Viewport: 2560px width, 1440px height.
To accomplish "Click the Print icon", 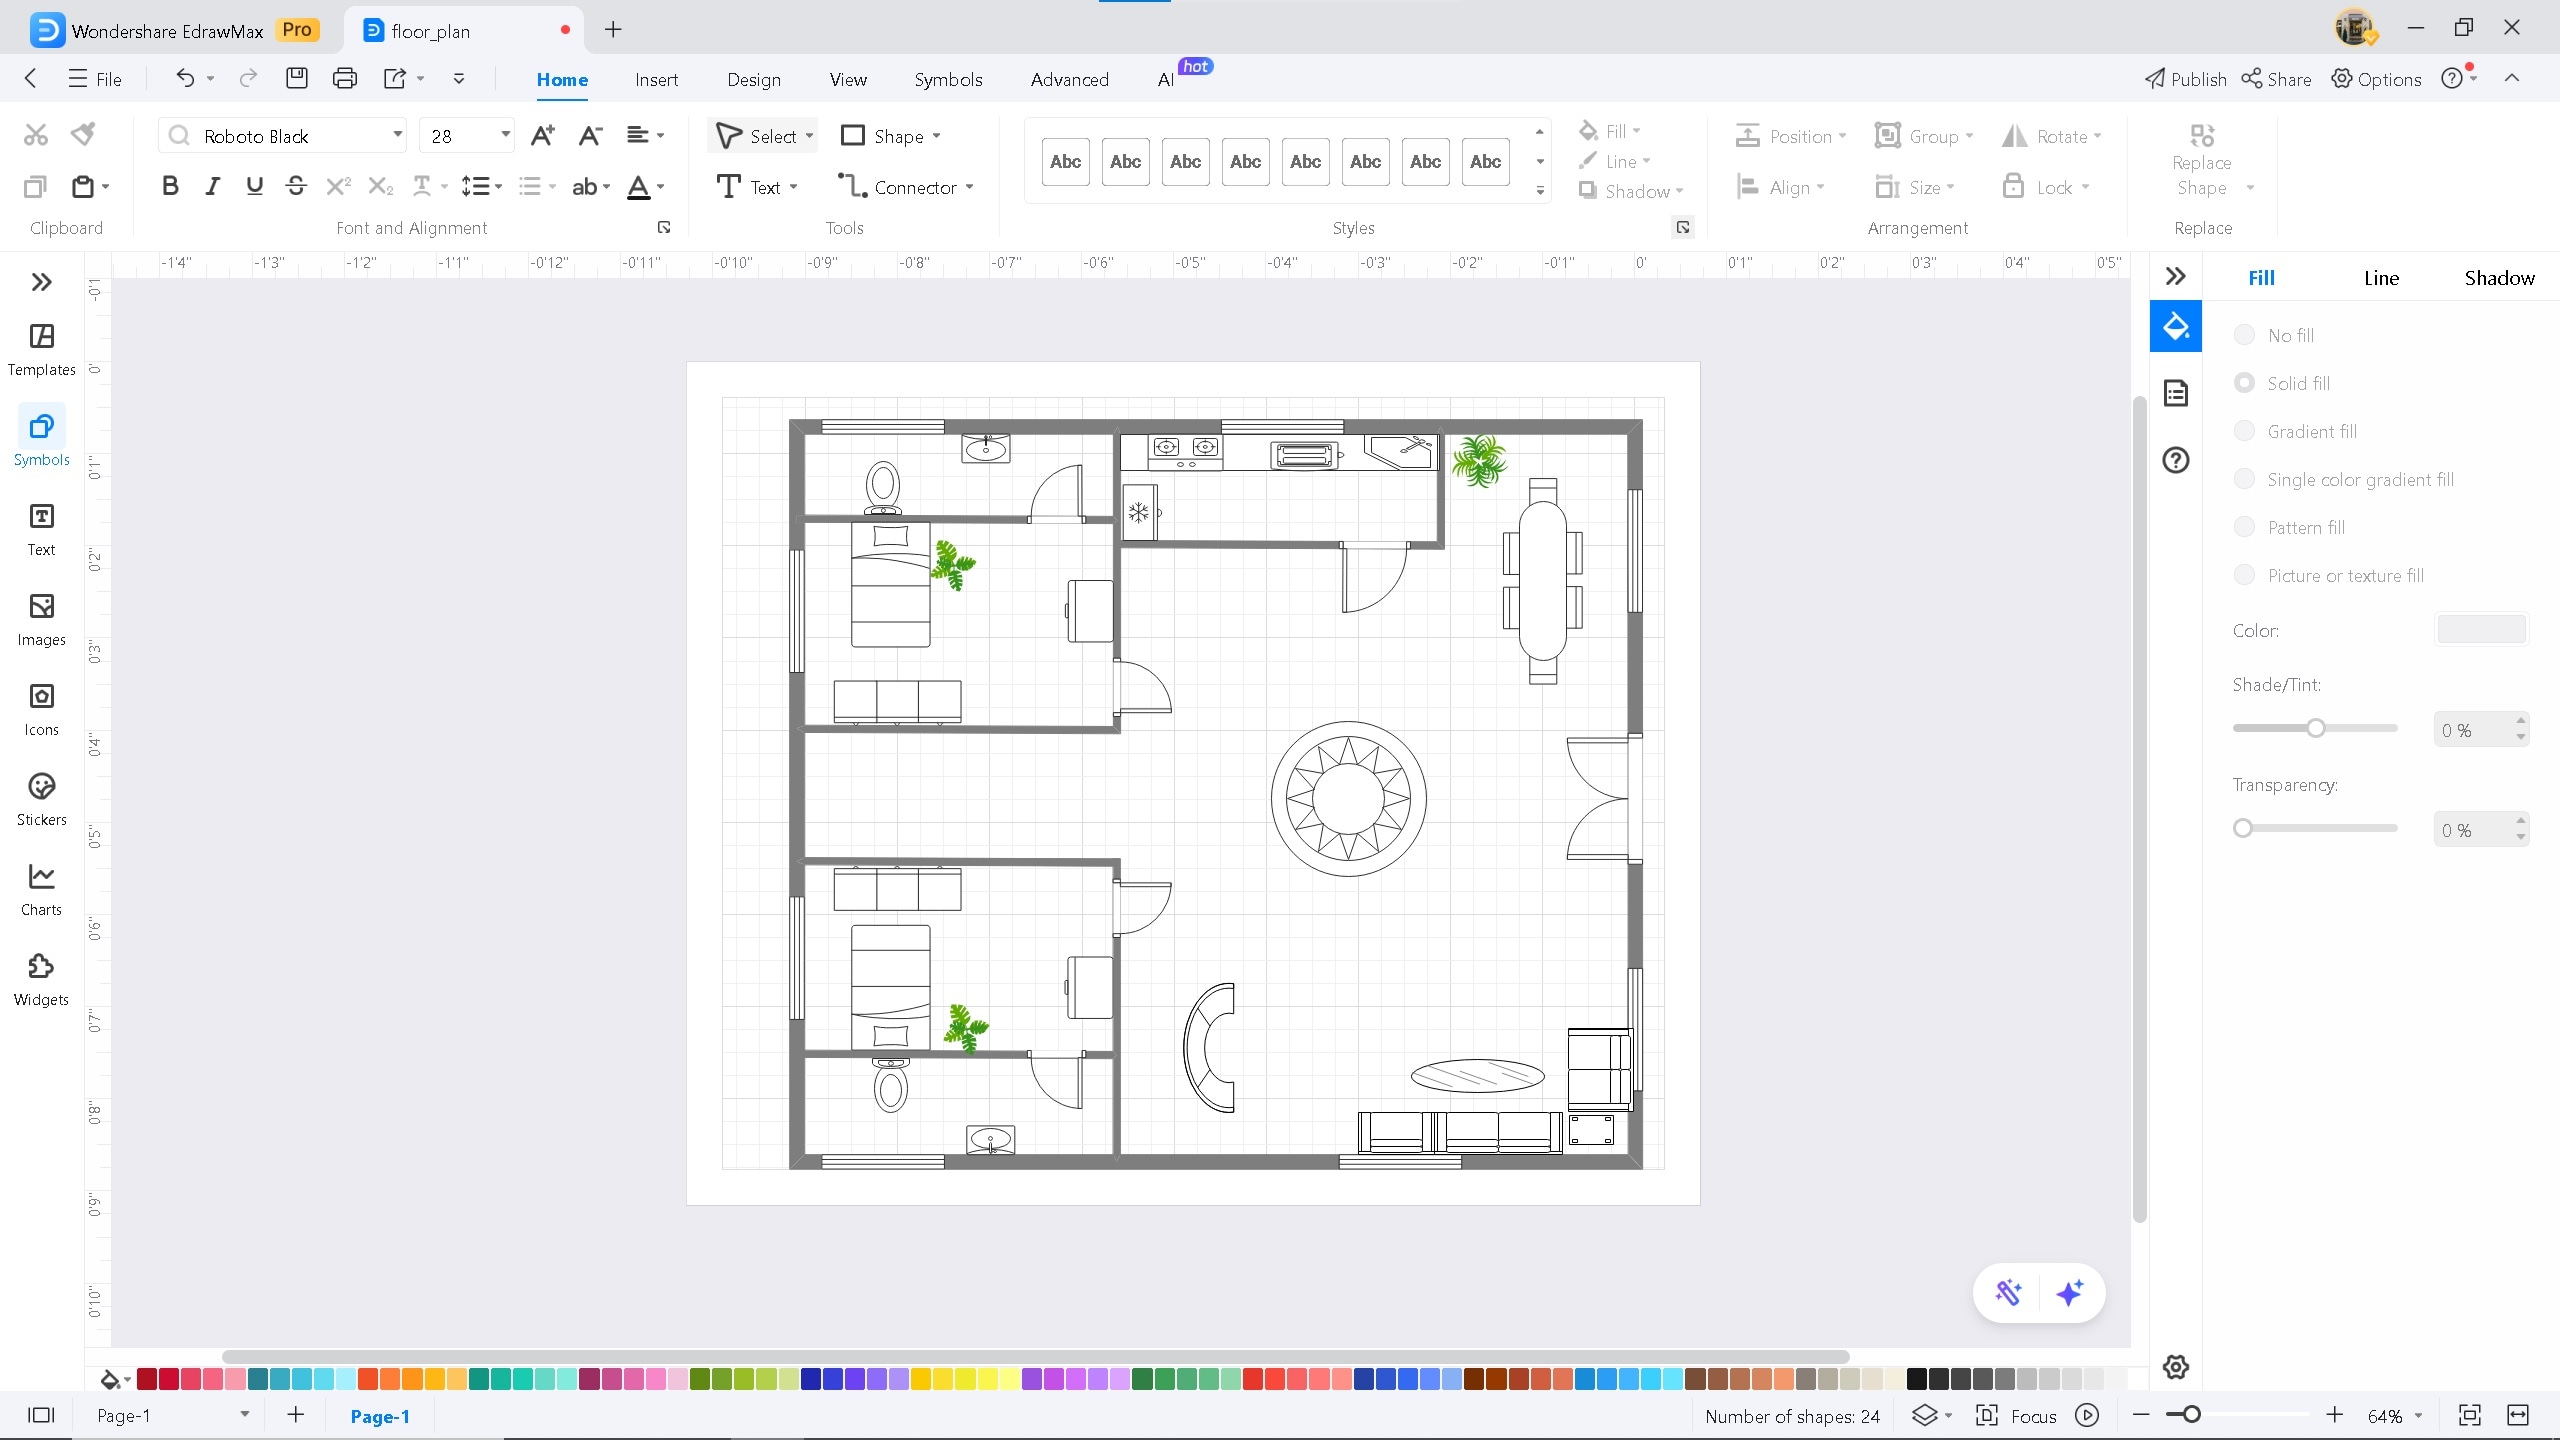I will 345,78.
